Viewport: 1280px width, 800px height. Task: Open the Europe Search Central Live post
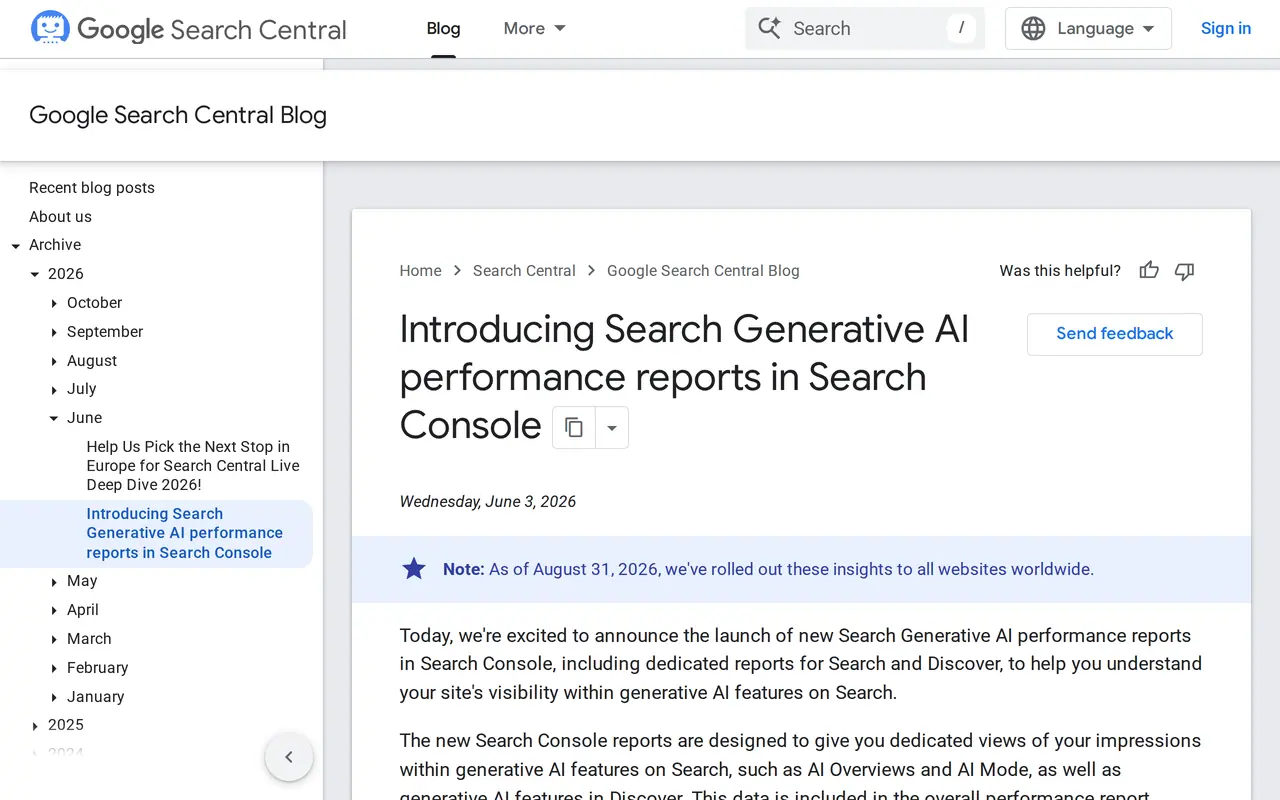pos(193,466)
